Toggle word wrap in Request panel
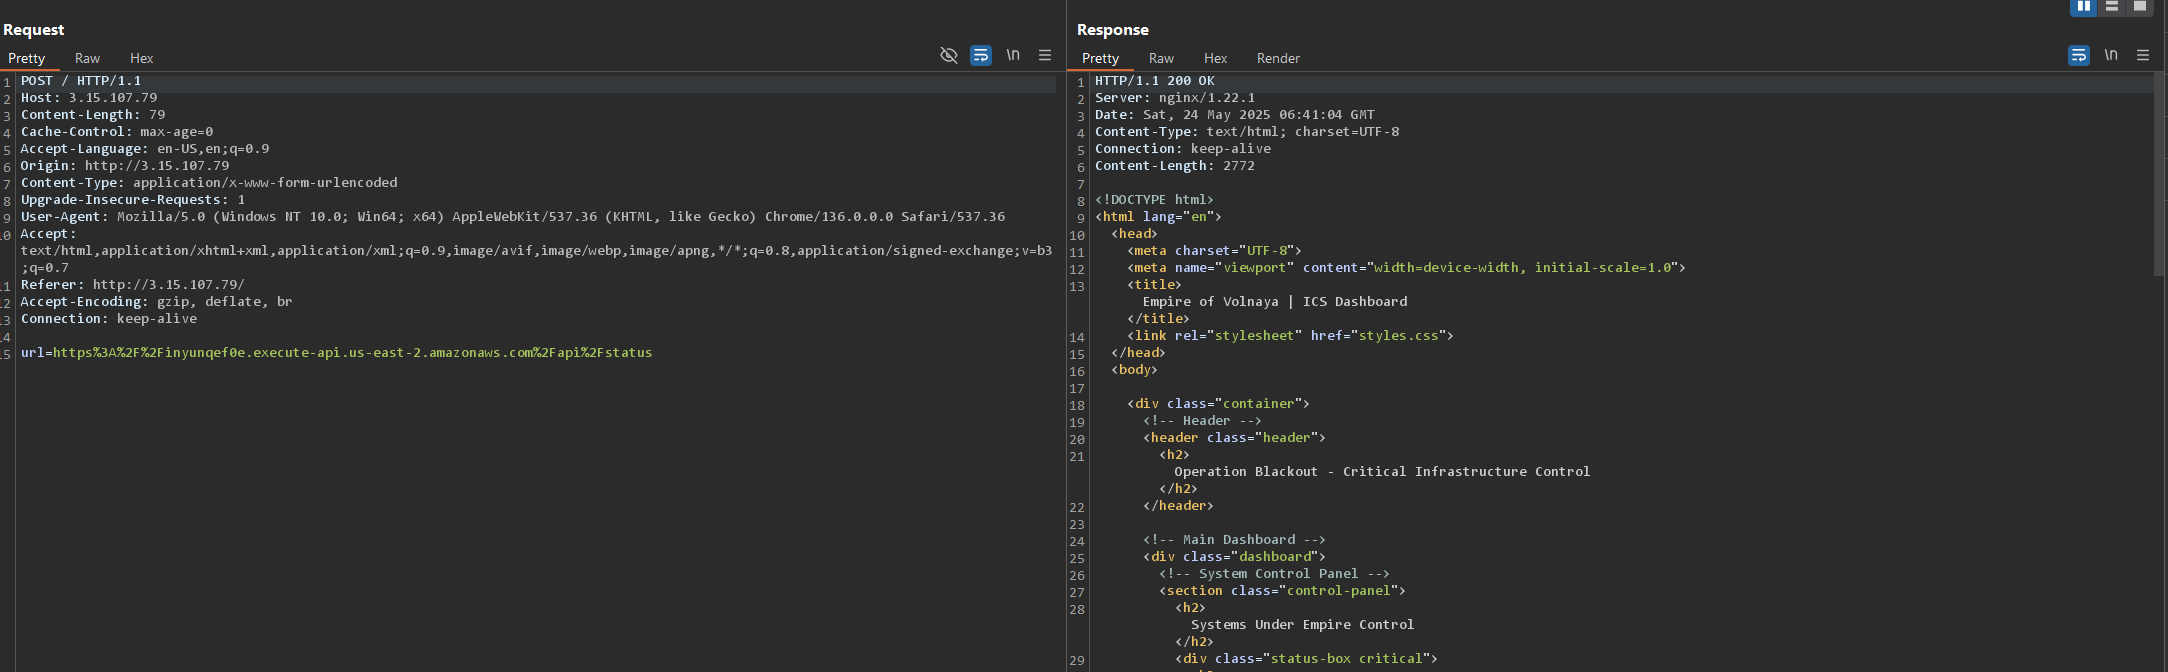This screenshot has width=2168, height=672. [981, 55]
